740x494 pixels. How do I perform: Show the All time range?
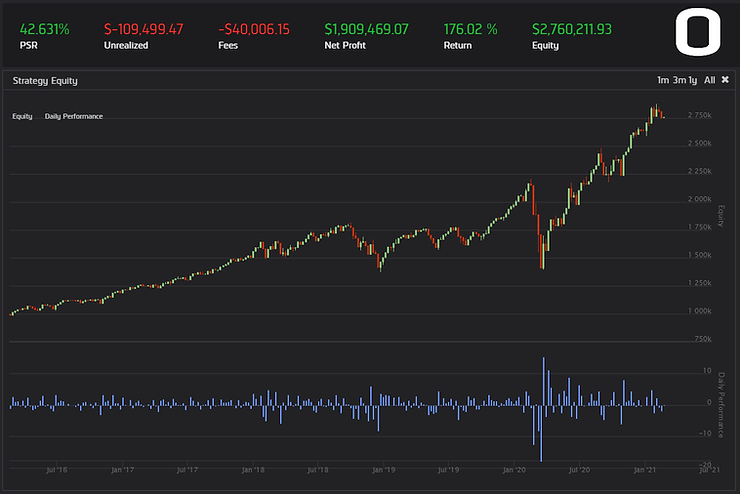point(709,80)
